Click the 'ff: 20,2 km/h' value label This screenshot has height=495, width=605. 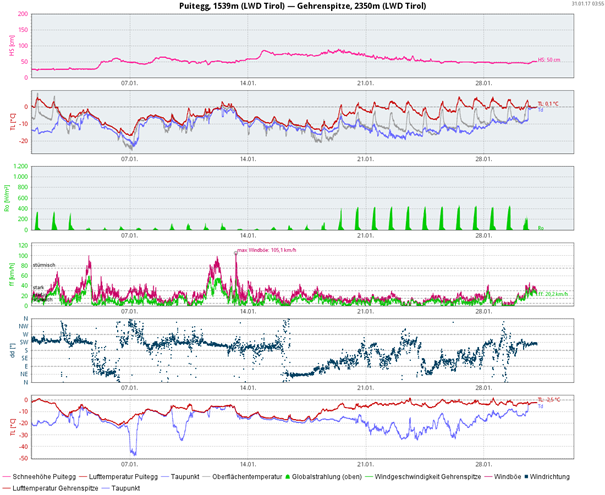[x=553, y=294]
